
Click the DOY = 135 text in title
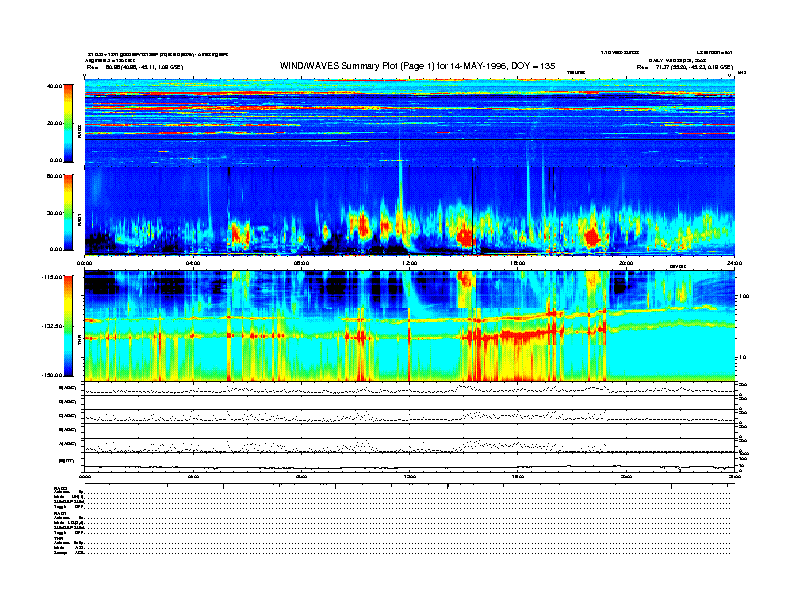pyautogui.click(x=533, y=66)
